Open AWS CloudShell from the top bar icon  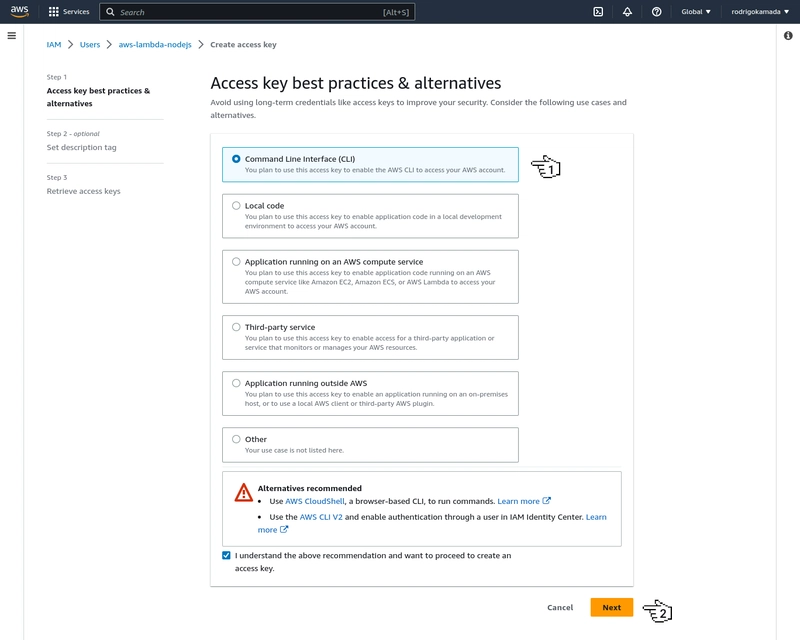[598, 11]
